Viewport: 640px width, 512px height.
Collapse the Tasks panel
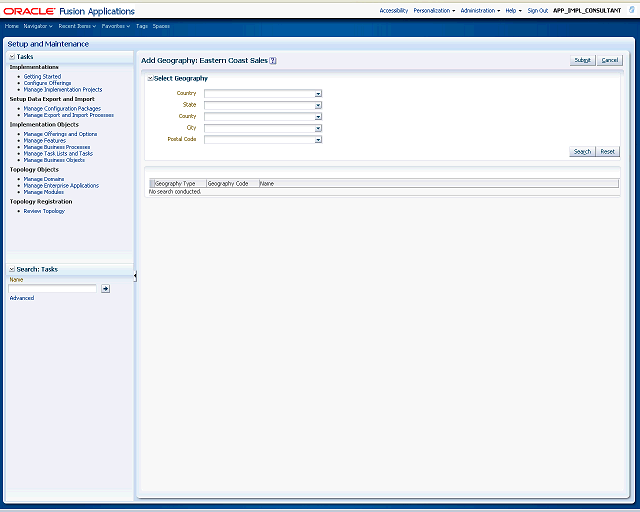[12, 57]
